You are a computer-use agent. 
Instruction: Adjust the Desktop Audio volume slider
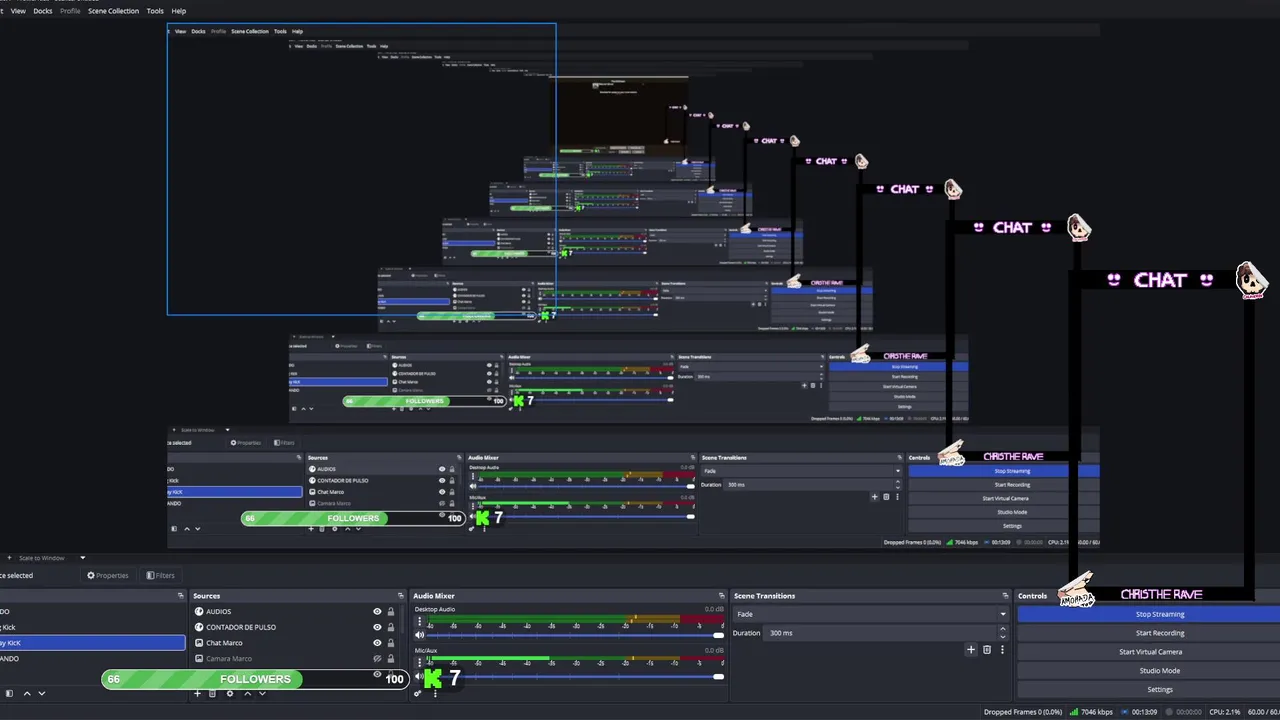tap(577, 635)
